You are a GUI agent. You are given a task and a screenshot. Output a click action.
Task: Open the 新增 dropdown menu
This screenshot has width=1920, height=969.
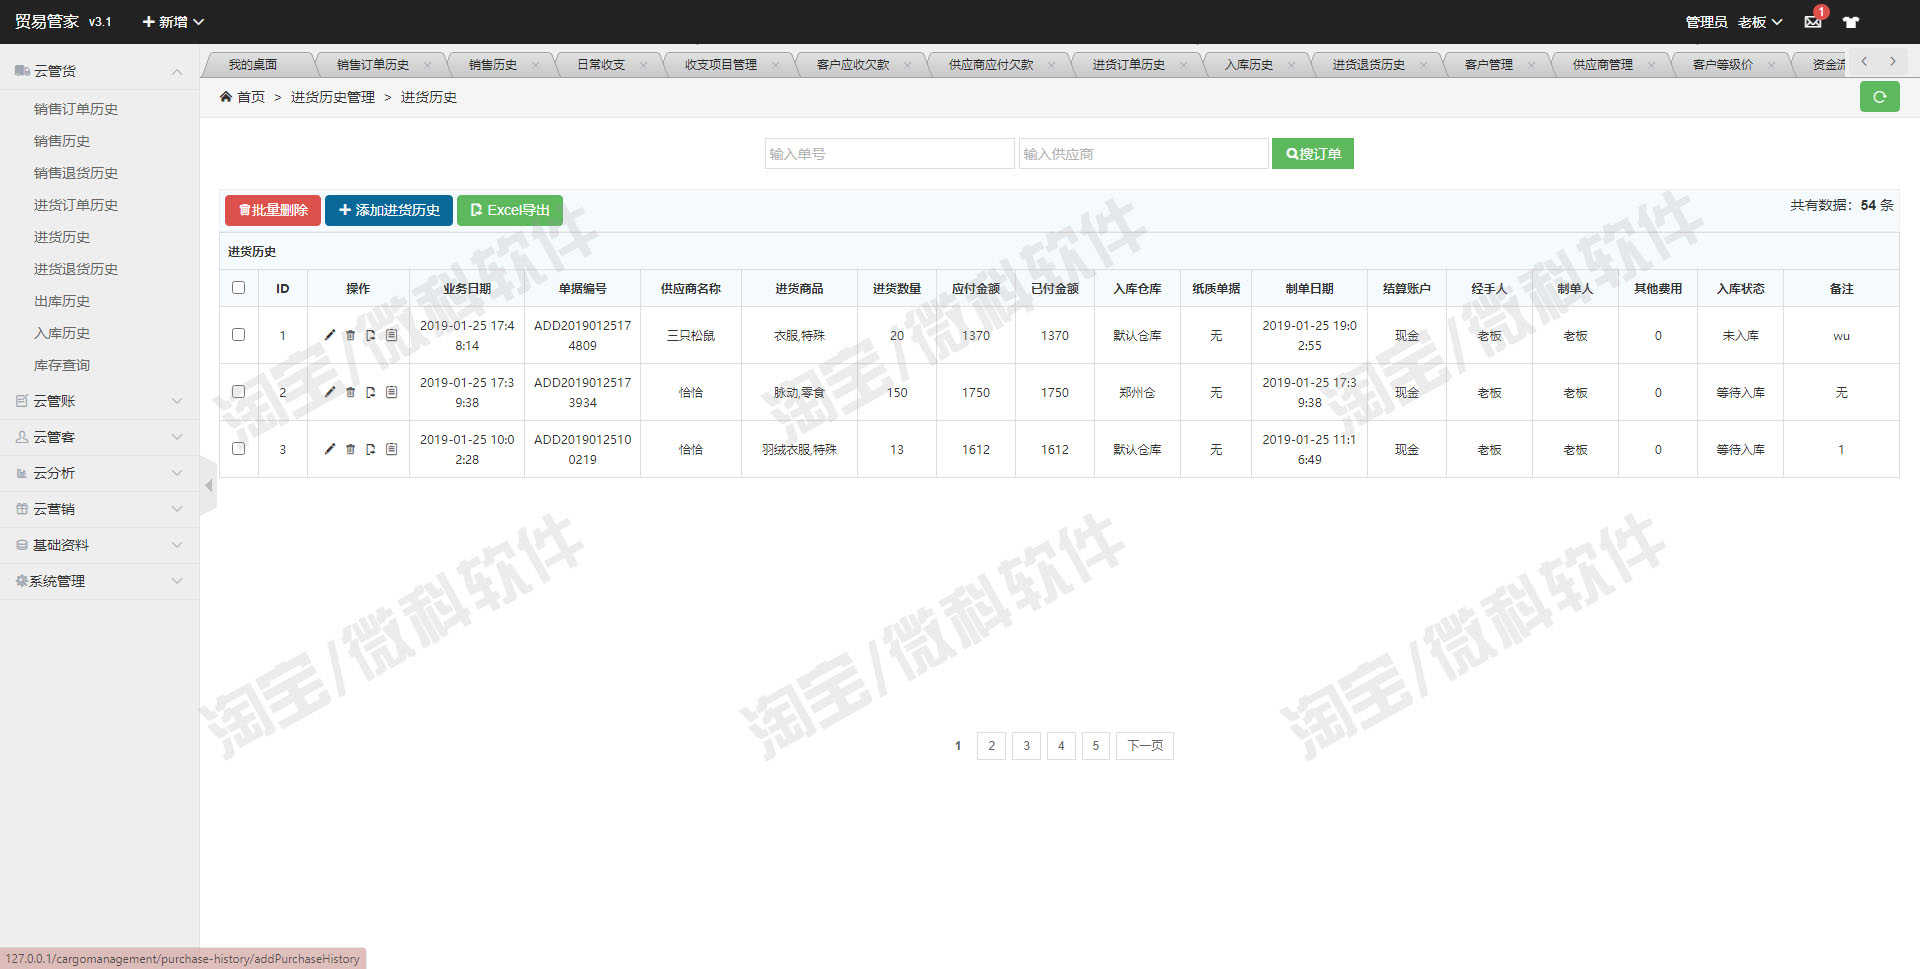tap(173, 21)
